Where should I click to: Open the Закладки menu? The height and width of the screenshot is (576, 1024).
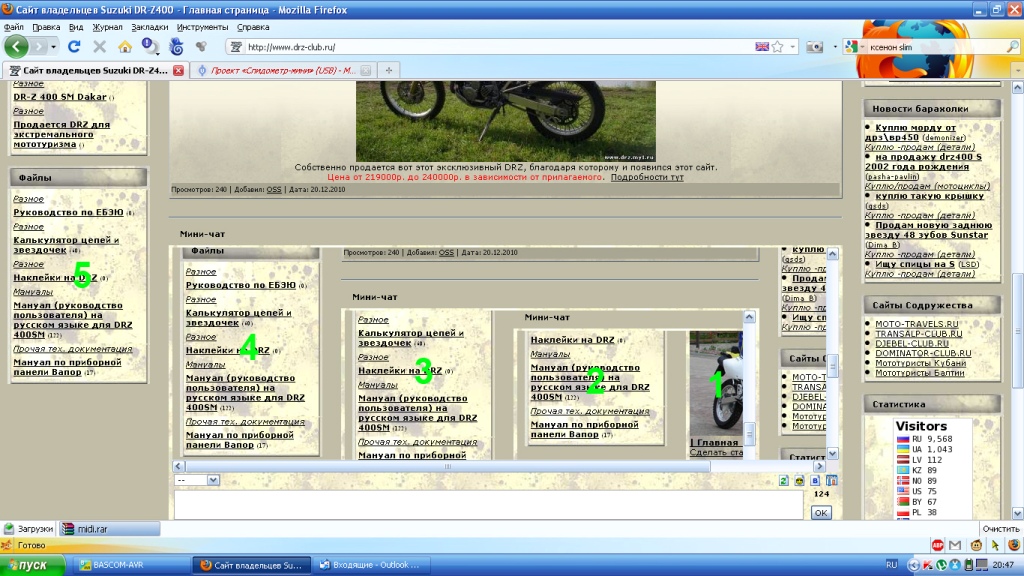click(150, 27)
